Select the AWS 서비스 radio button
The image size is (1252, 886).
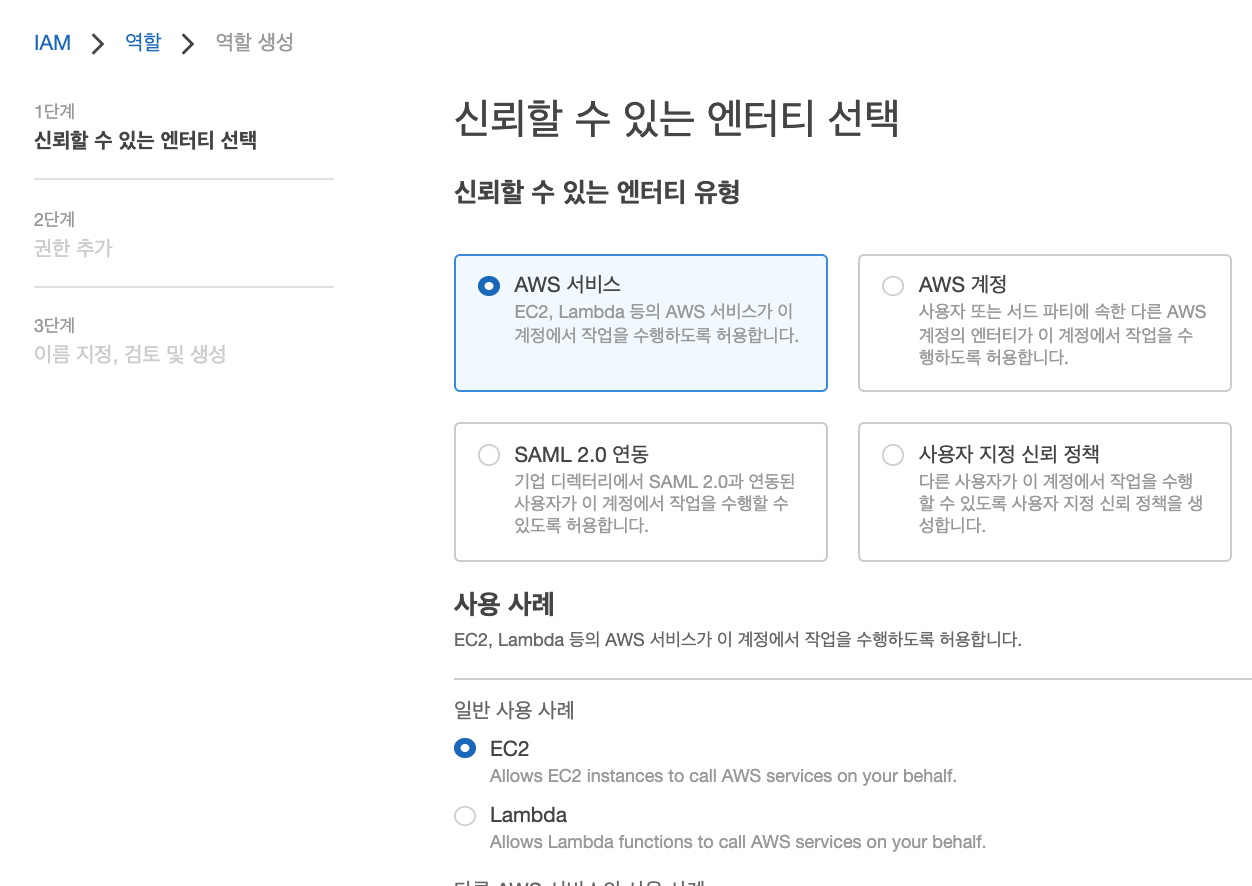(489, 286)
